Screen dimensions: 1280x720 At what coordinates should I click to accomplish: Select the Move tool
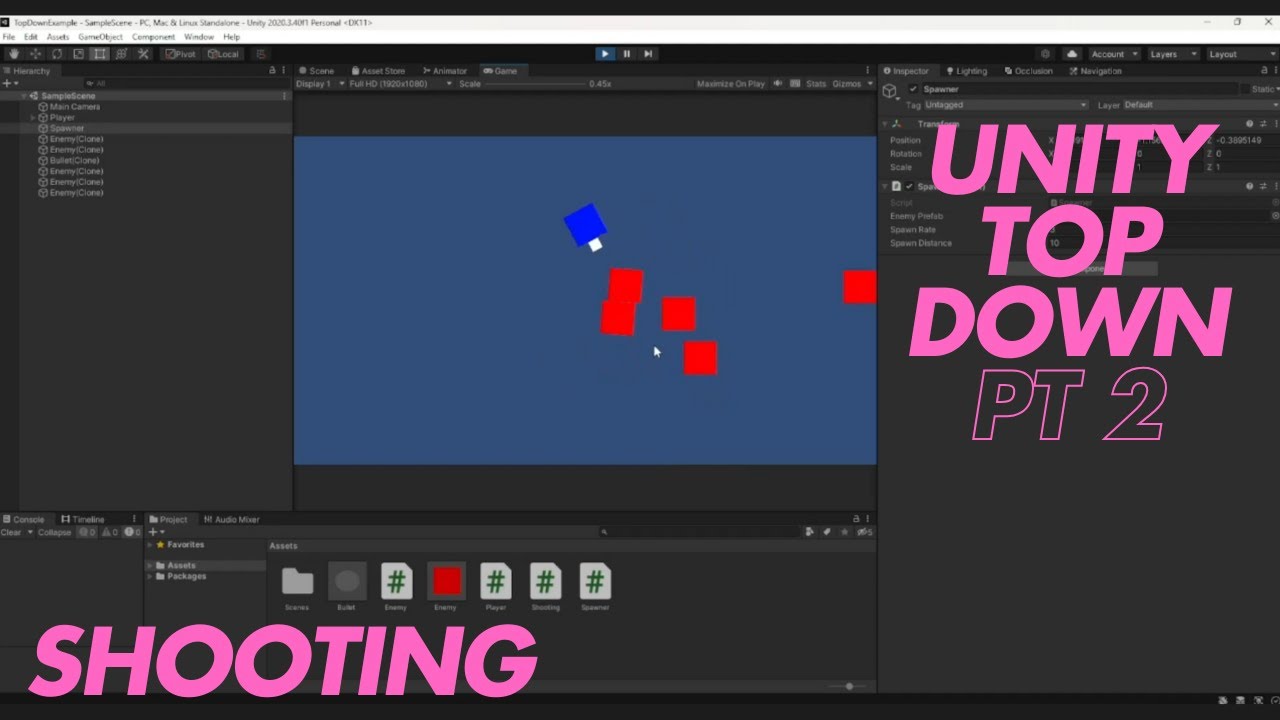(35, 54)
